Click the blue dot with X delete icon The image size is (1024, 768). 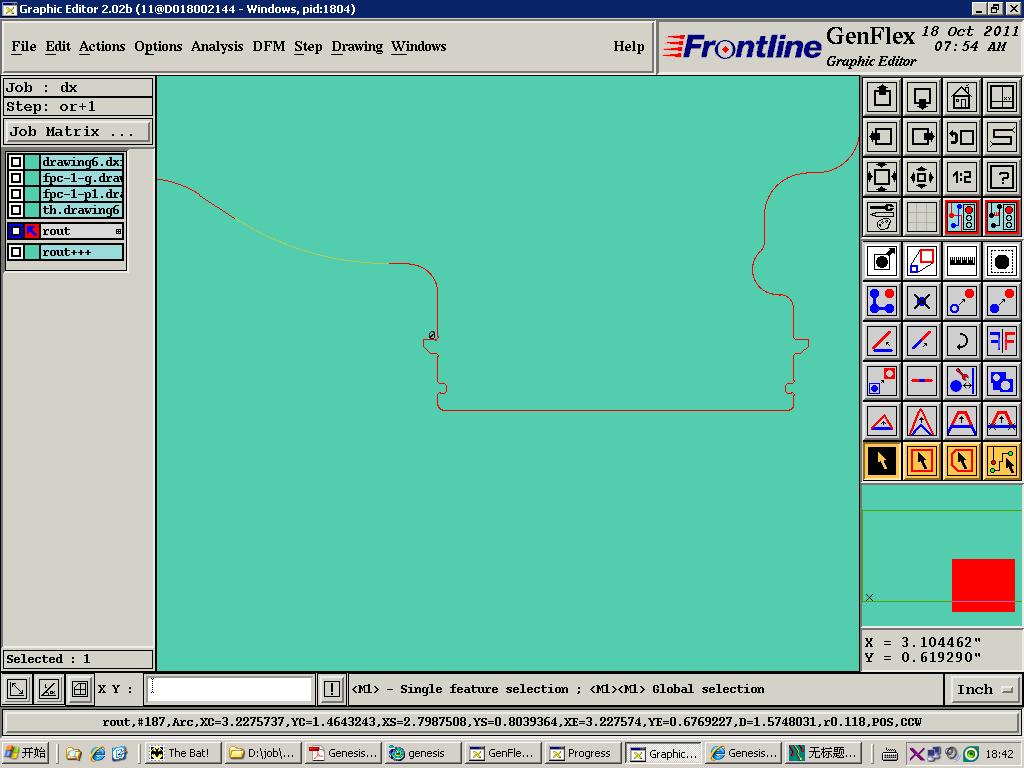coord(922,302)
